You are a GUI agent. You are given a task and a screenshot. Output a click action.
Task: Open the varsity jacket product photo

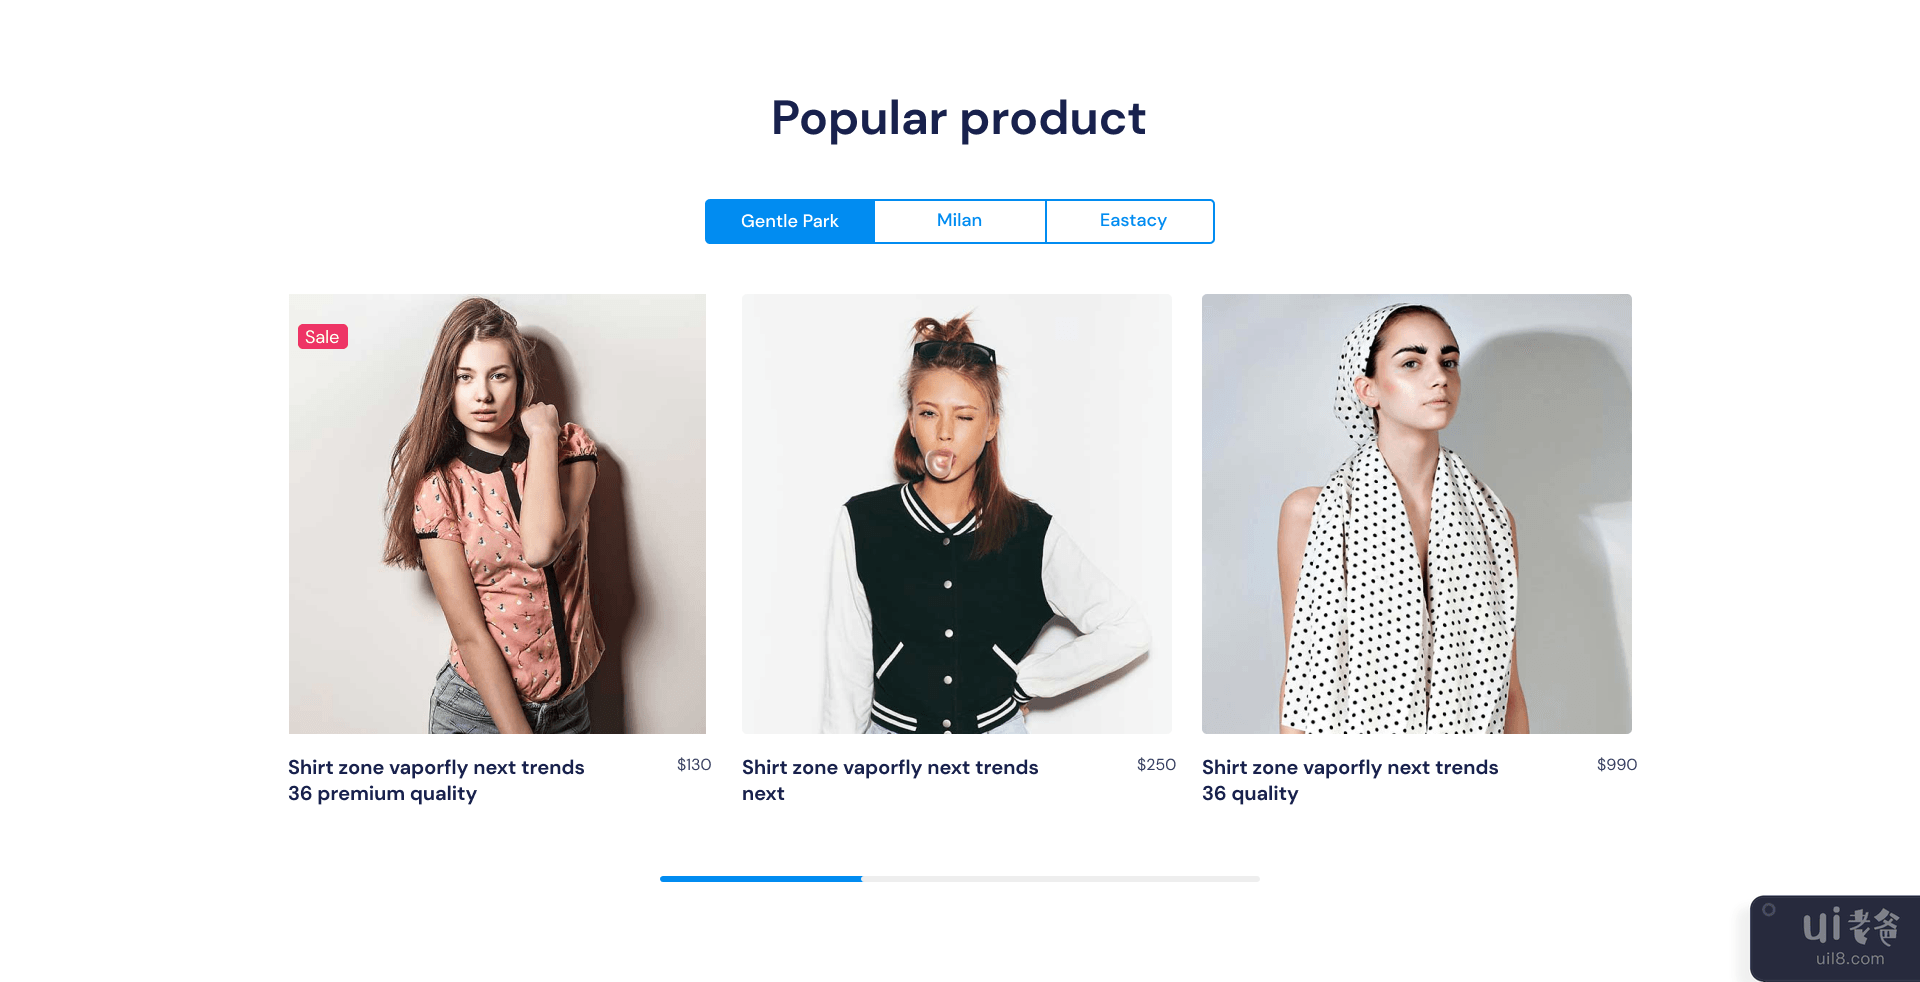(x=957, y=514)
